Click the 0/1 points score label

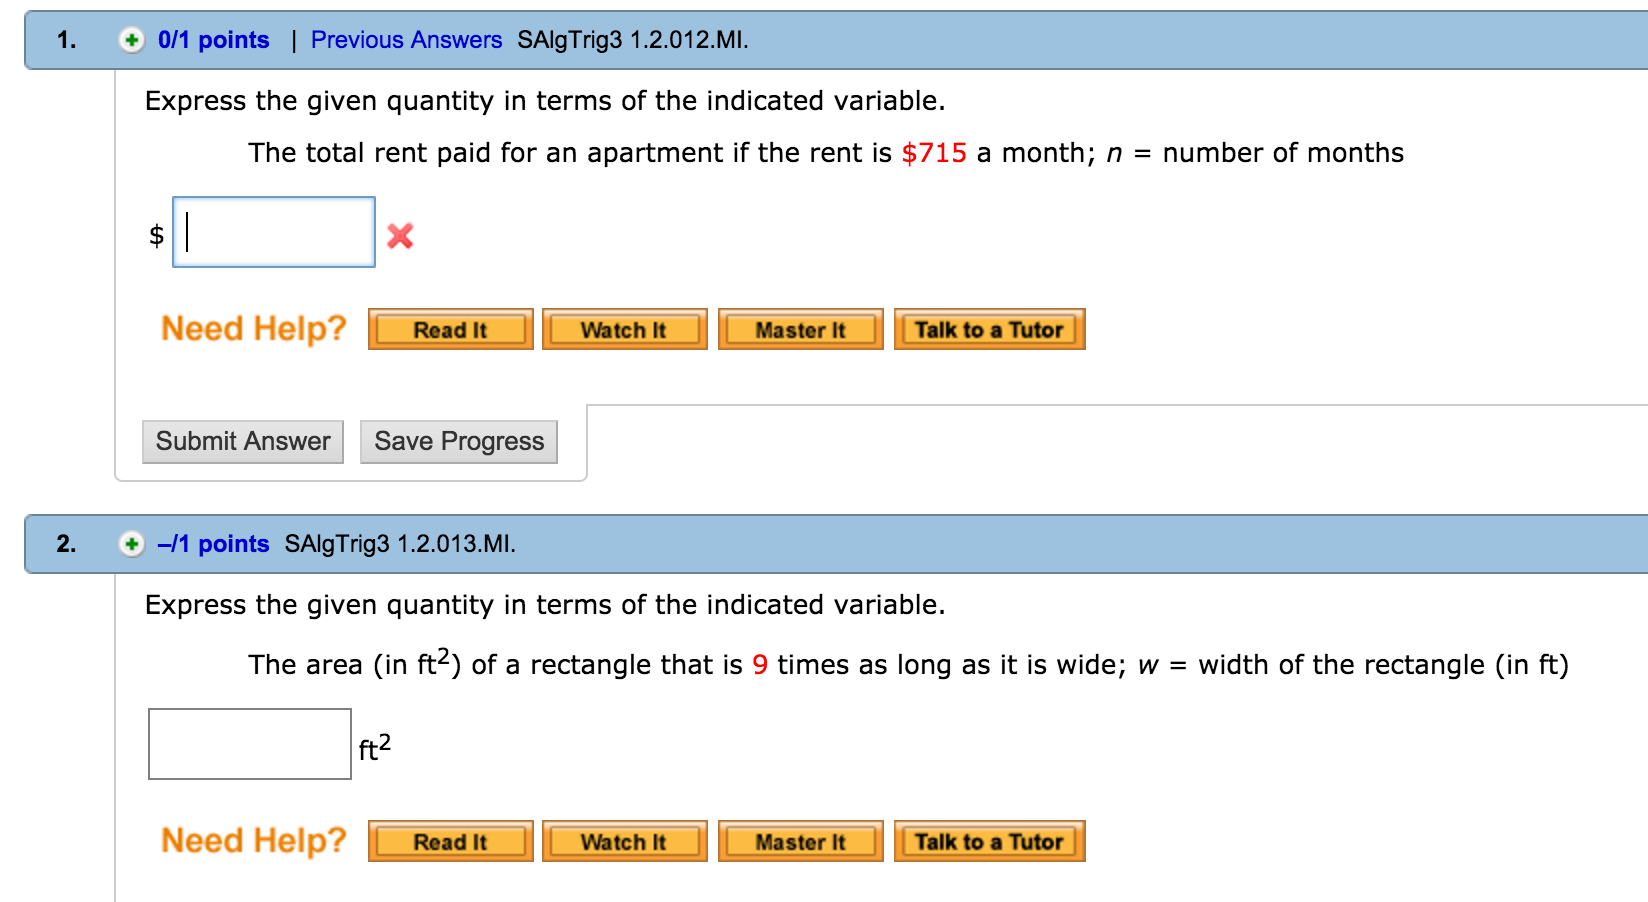tap(213, 40)
